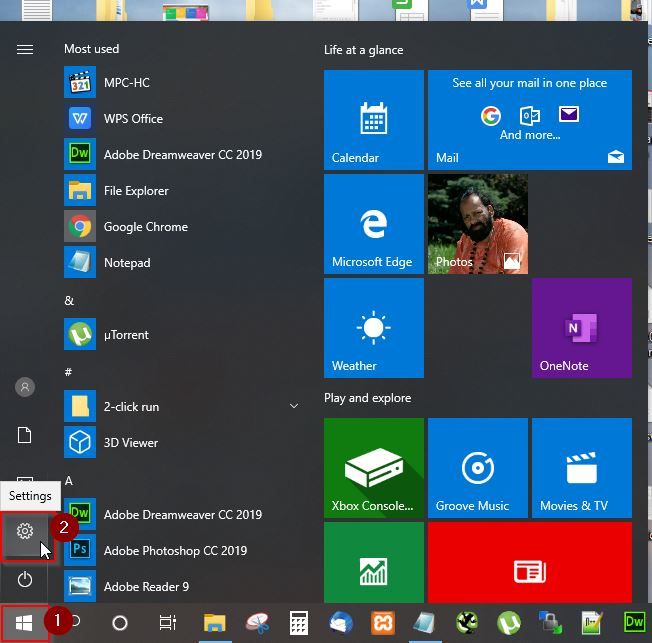Expand the Start menu hamburger icon
Image resolution: width=652 pixels, height=643 pixels.
25,49
